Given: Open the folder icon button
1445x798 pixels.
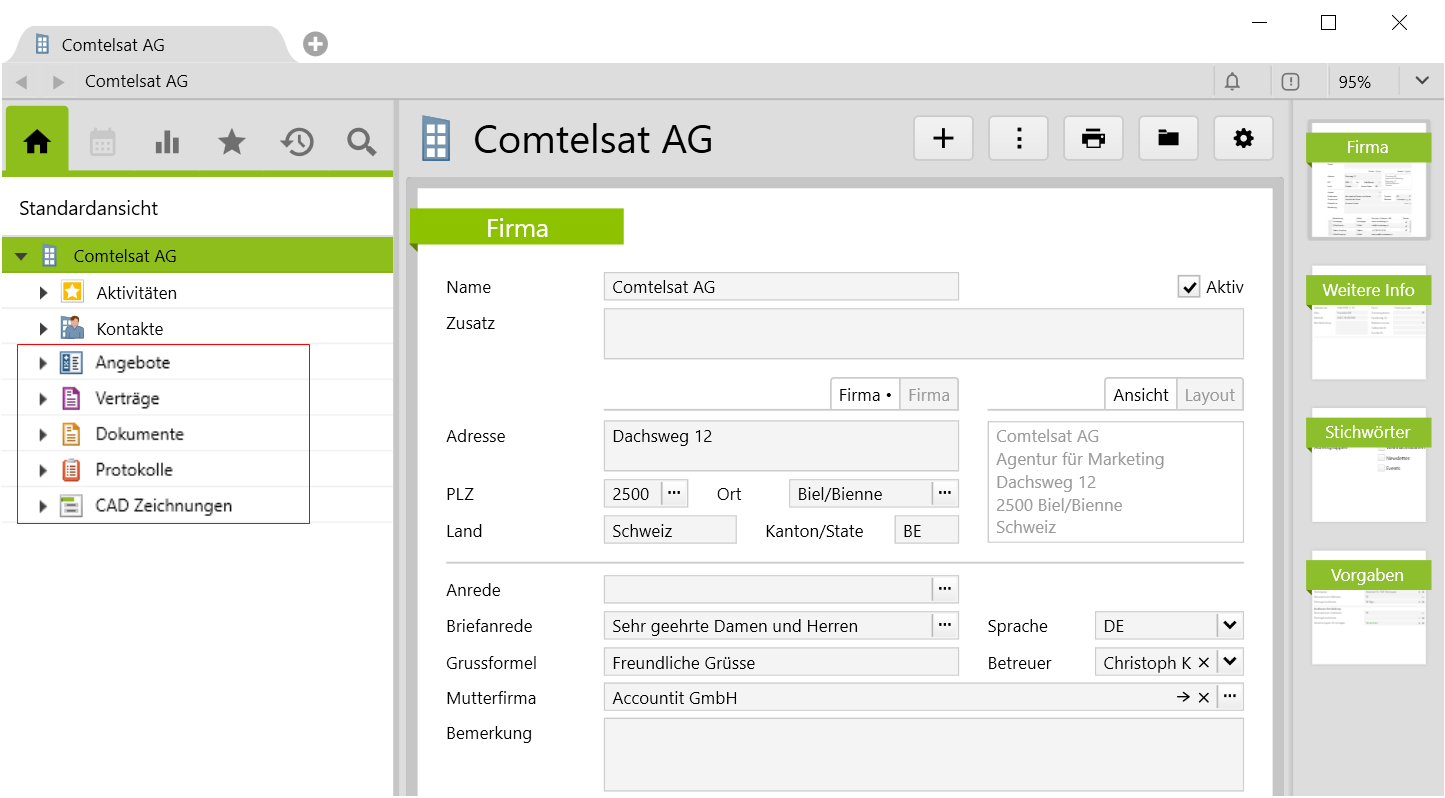Looking at the screenshot, I should tap(1168, 139).
